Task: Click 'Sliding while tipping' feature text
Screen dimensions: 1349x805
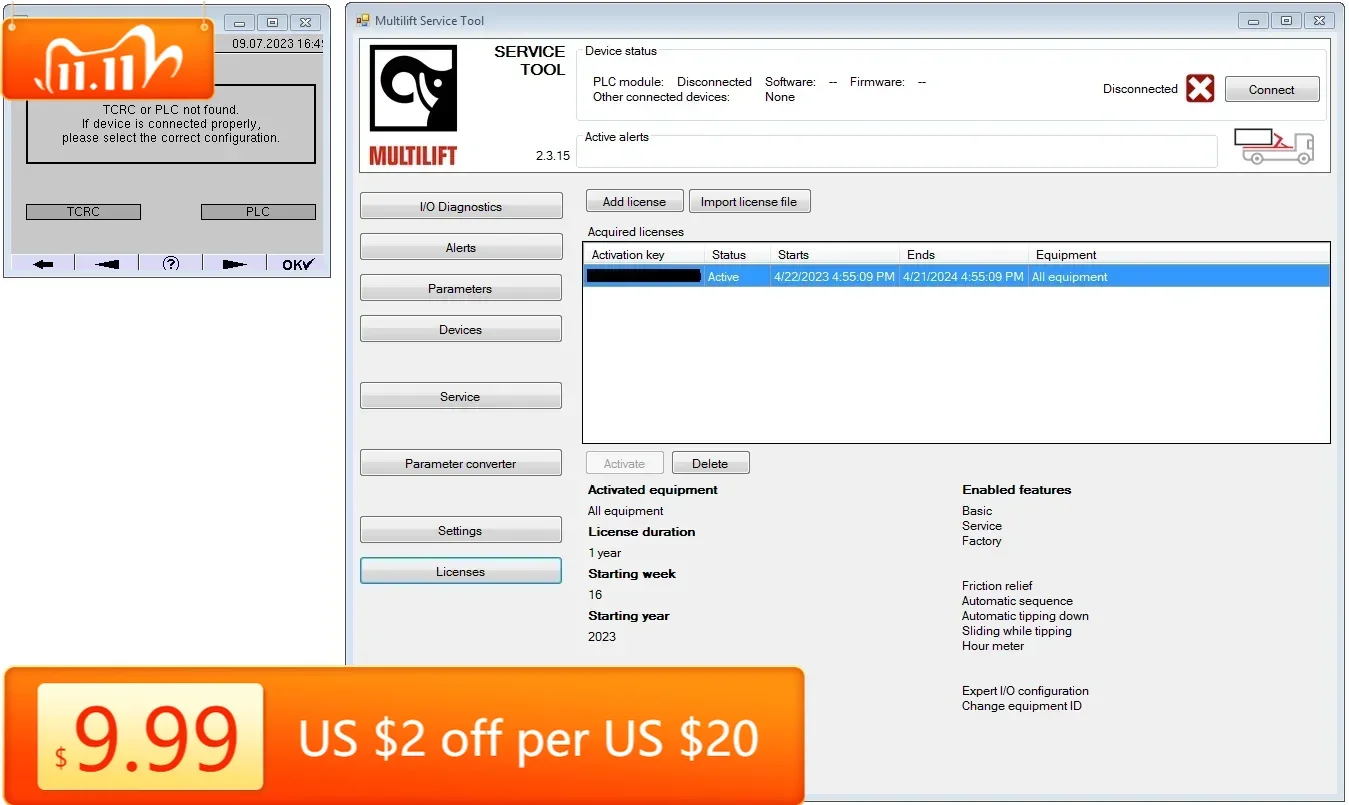Action: [1017, 631]
